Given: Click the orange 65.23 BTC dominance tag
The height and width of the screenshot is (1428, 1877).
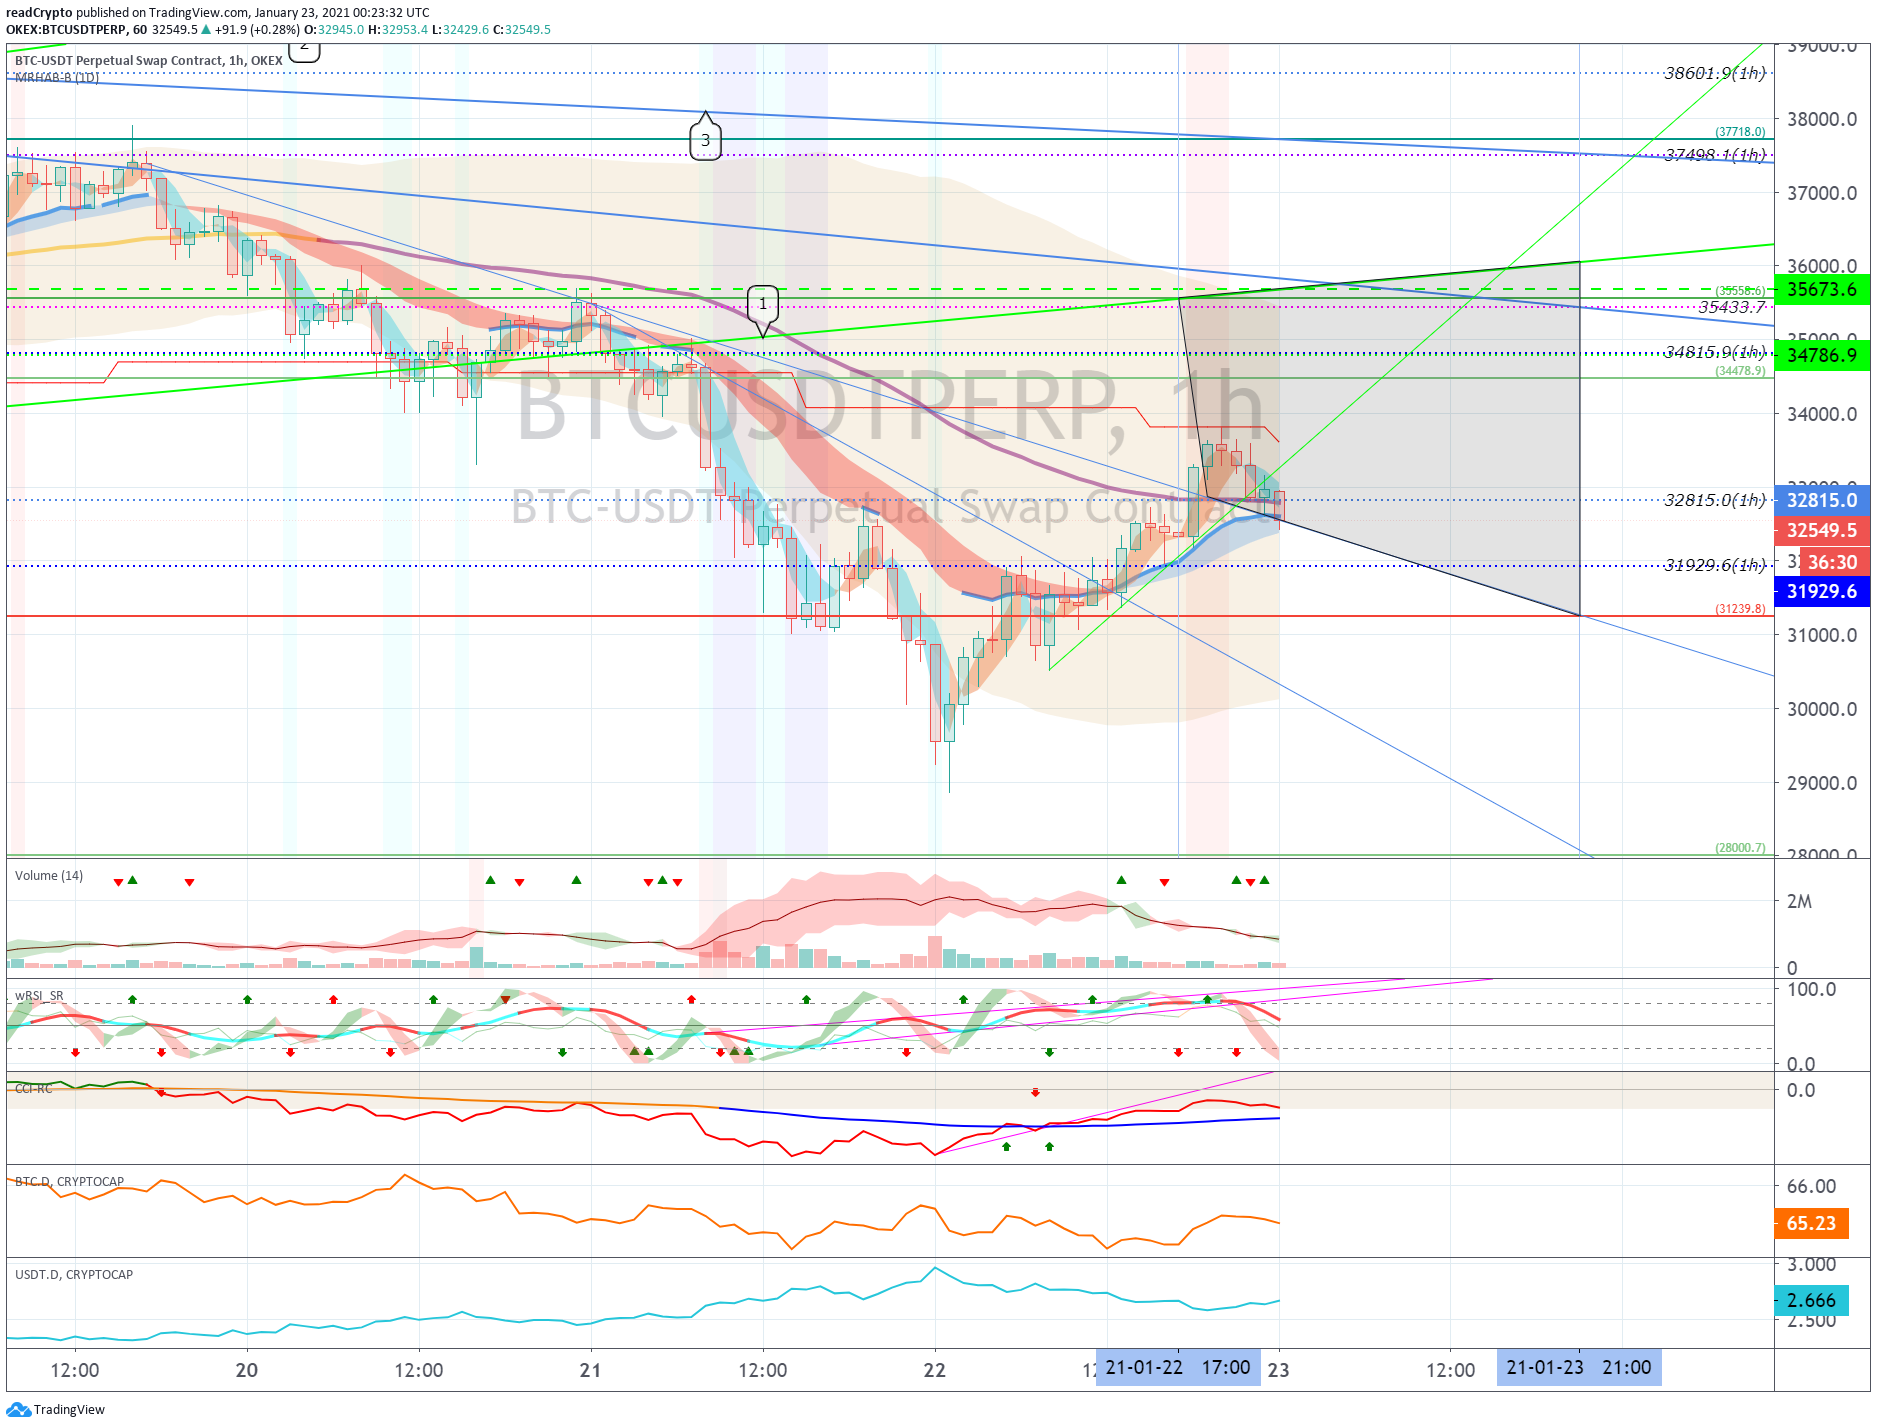Looking at the screenshot, I should pos(1811,1223).
